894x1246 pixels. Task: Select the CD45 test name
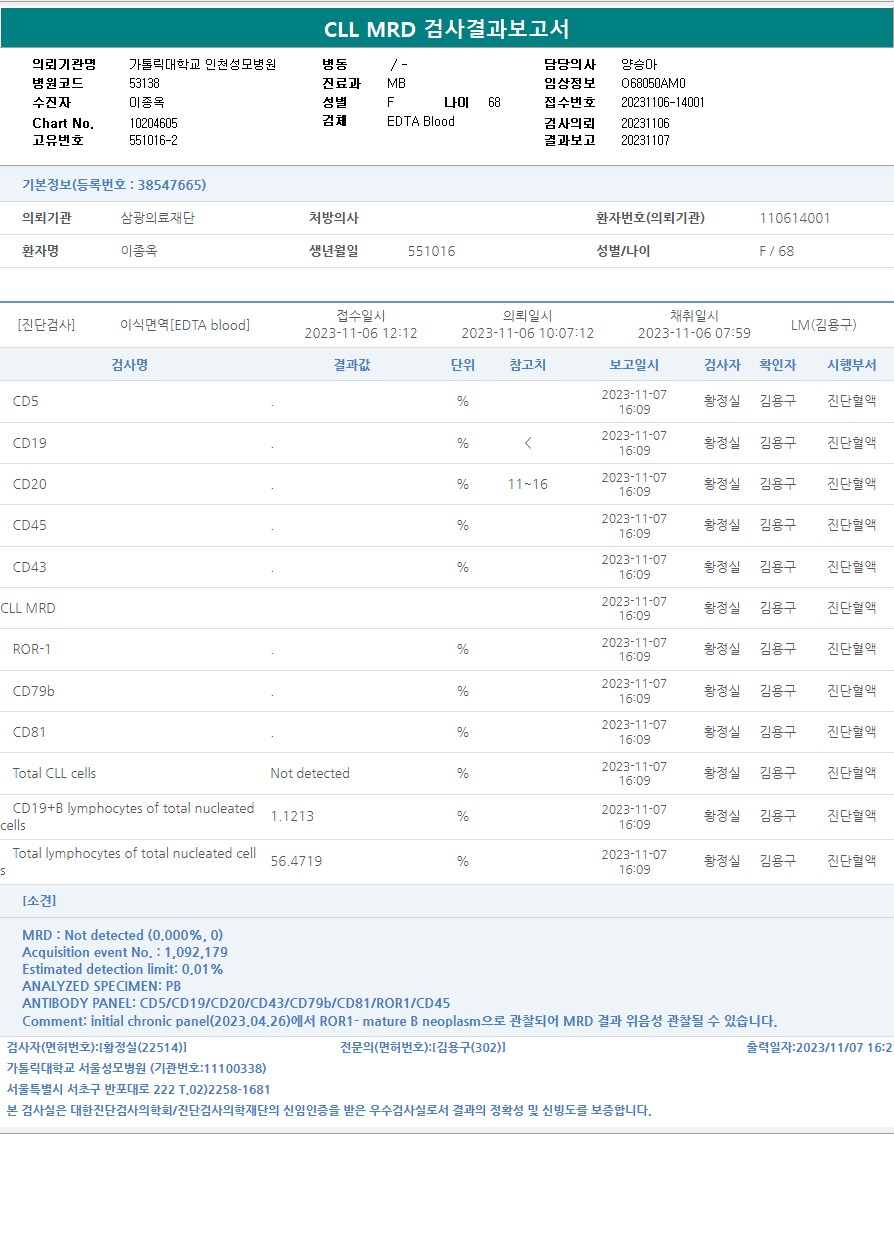(30, 525)
